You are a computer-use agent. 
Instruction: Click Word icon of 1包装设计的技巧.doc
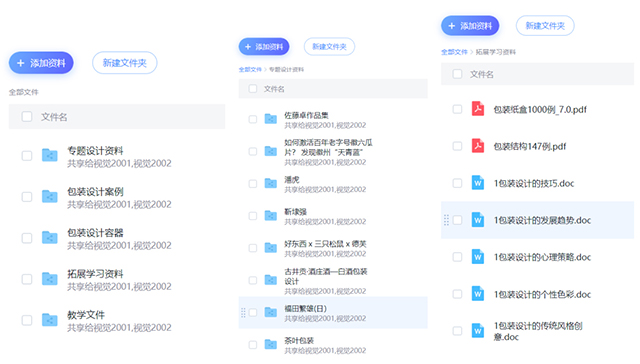pyautogui.click(x=478, y=183)
